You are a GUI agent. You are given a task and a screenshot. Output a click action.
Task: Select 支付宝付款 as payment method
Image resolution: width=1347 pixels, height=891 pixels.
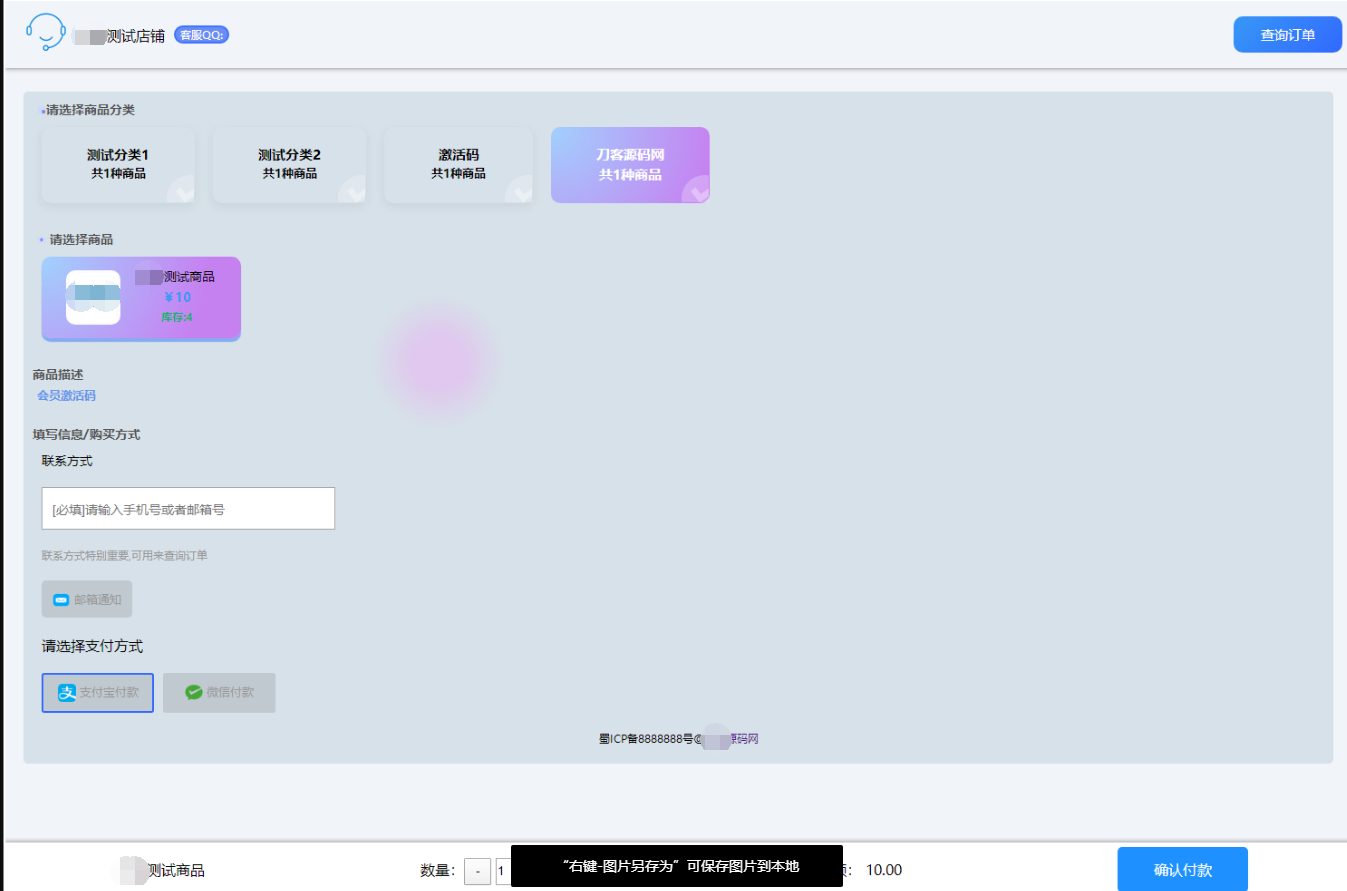pyautogui.click(x=98, y=693)
